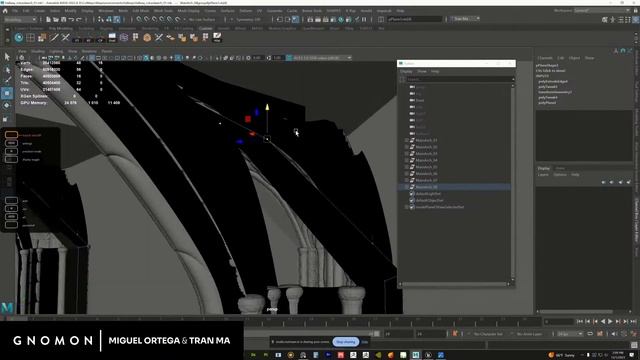
Task: Select MainArch_08 highlighted row in Outliner
Action: point(455,187)
